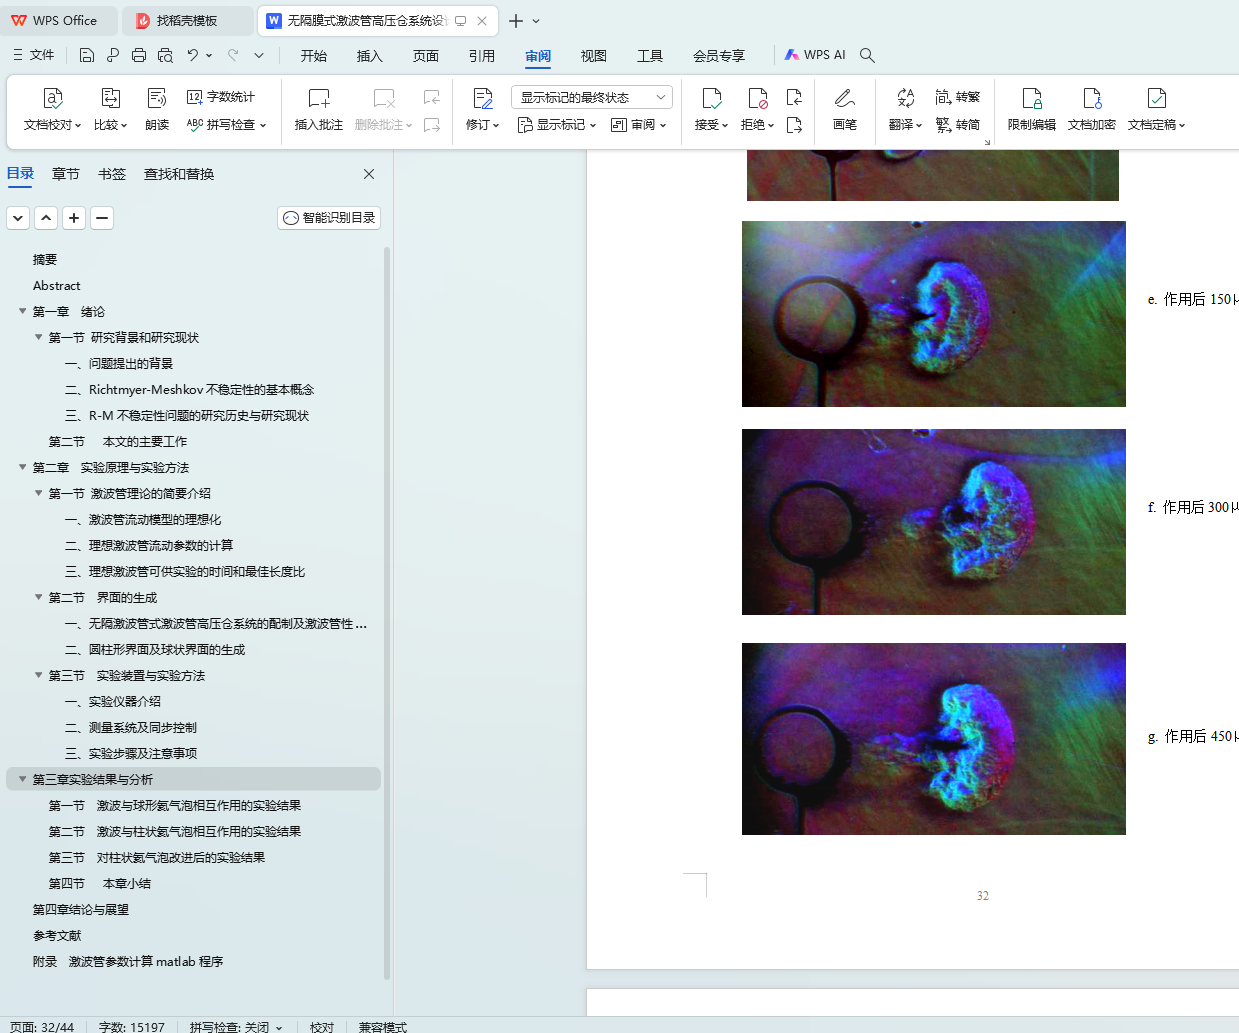Convert text with 转简 button
1239x1033 pixels.
click(x=958, y=125)
